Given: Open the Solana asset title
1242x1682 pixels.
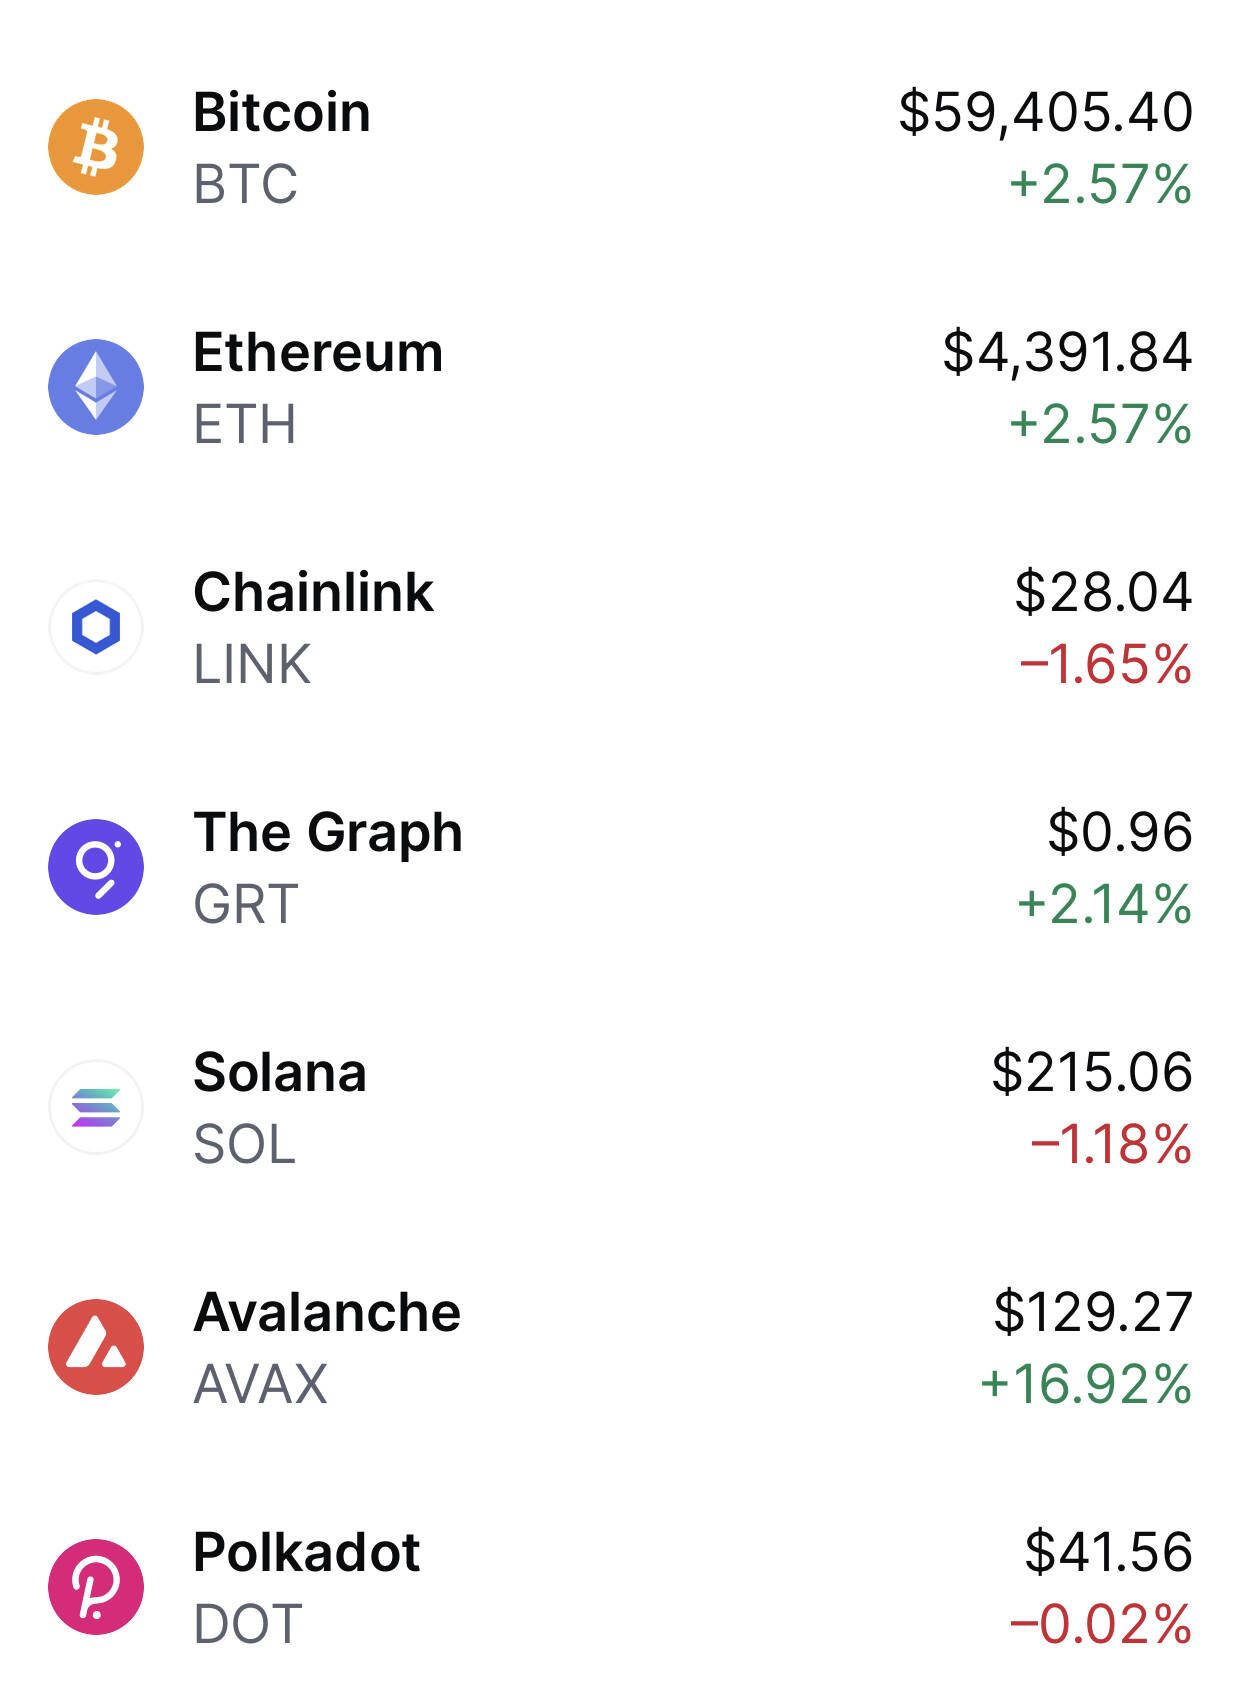Looking at the screenshot, I should pyautogui.click(x=280, y=1072).
